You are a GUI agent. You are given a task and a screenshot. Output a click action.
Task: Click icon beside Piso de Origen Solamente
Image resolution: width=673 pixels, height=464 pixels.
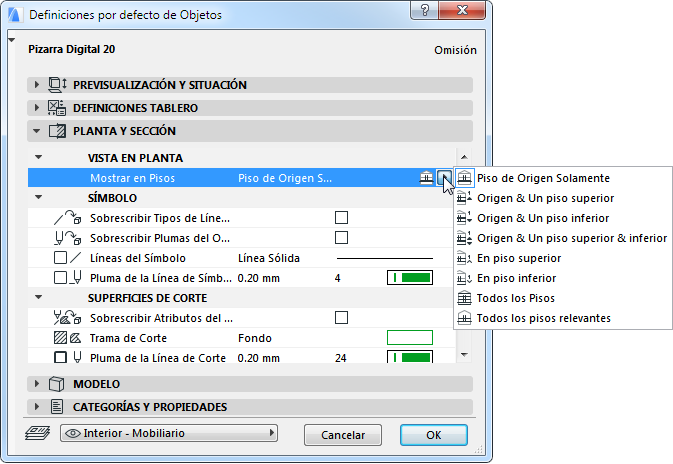(x=464, y=178)
